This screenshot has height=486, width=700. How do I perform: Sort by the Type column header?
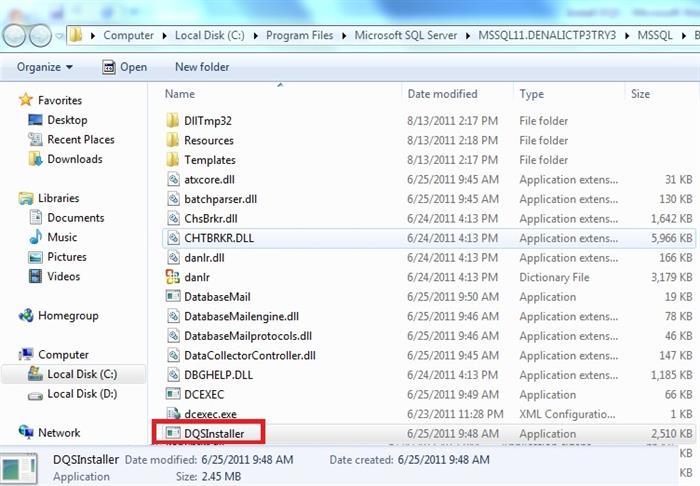point(531,94)
